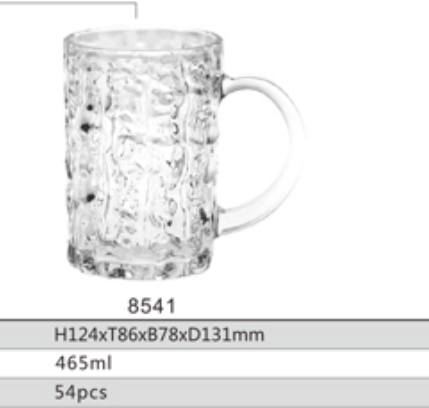Screen dimensions: 429x408
Task: Click the white capacity row's empty area
Action: (267, 363)
